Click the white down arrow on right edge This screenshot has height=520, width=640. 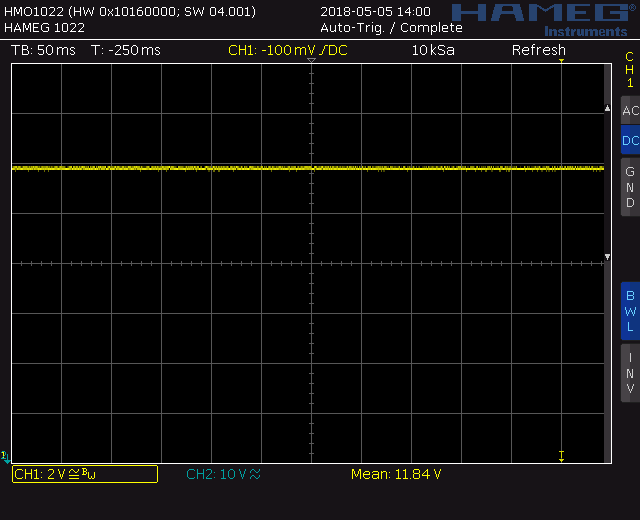click(607, 258)
